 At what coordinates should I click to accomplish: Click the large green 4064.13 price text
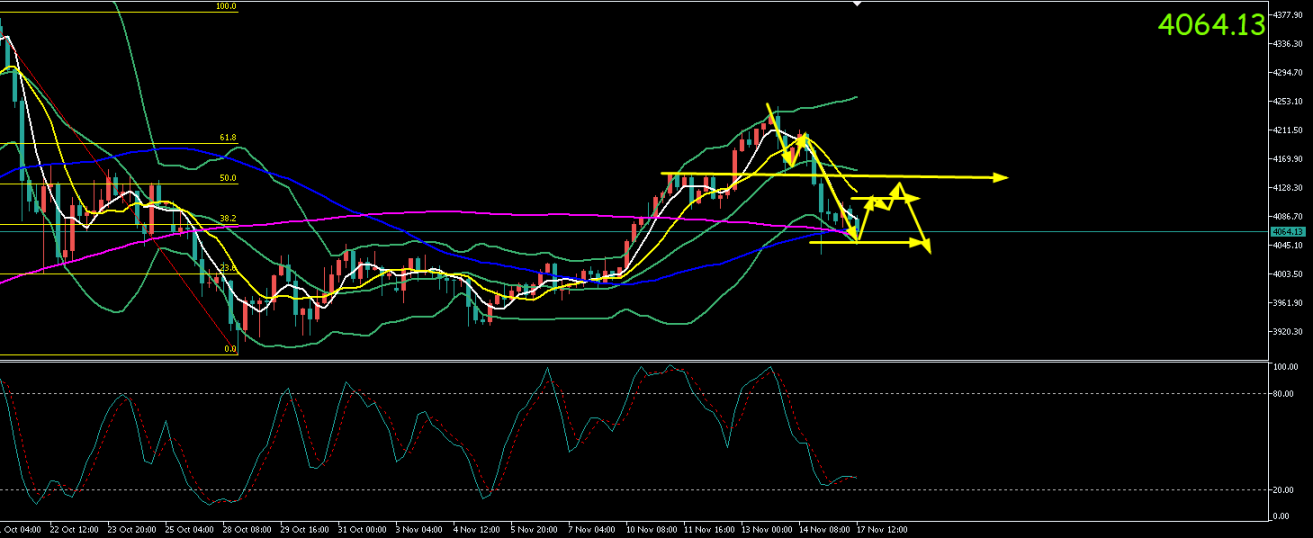pyautogui.click(x=1211, y=25)
